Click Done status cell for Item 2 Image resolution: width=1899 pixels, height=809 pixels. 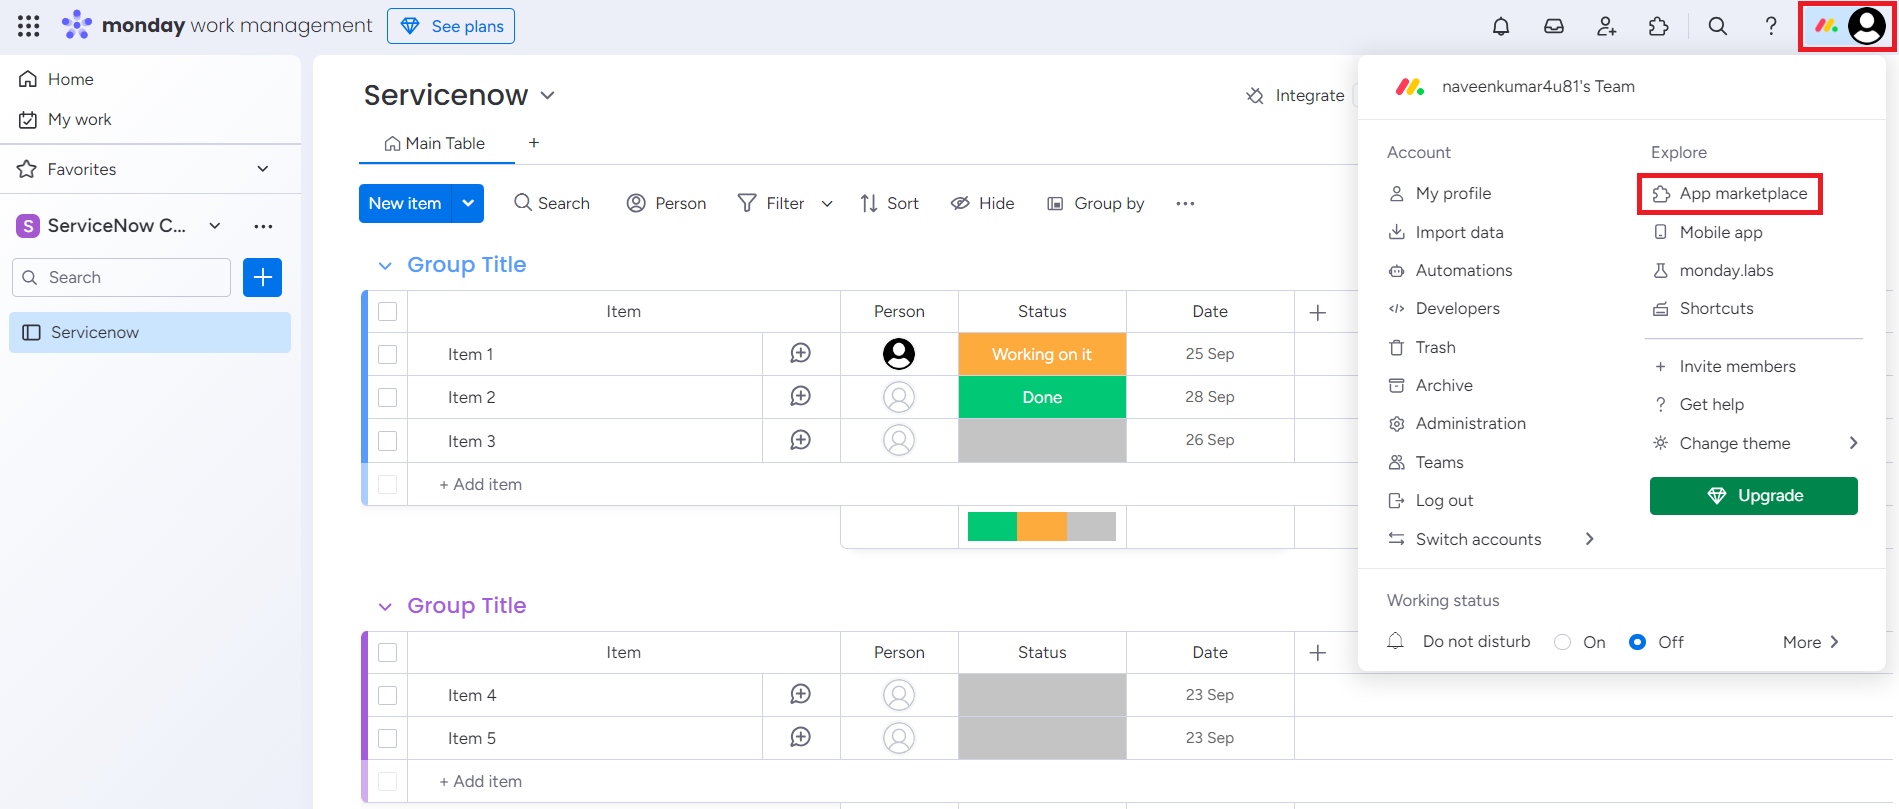click(x=1042, y=397)
